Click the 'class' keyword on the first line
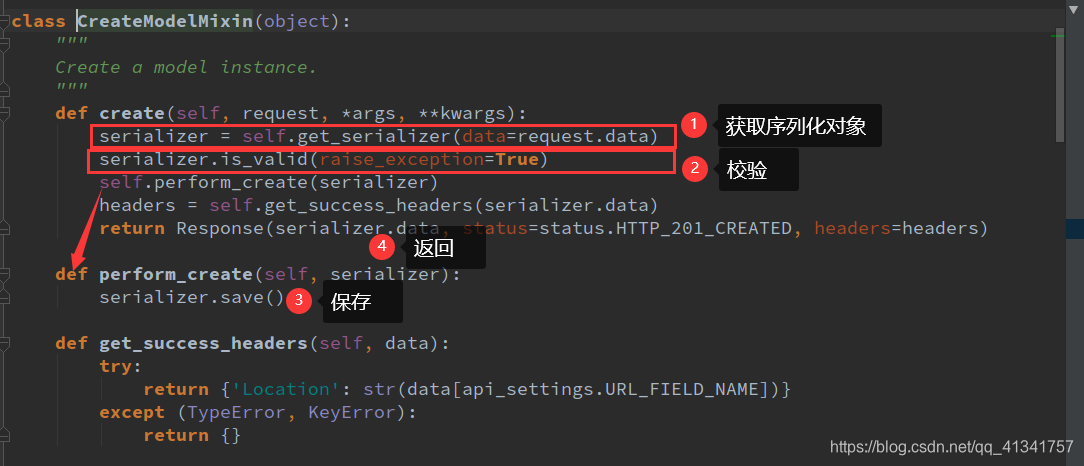The image size is (1084, 466). pos(39,21)
